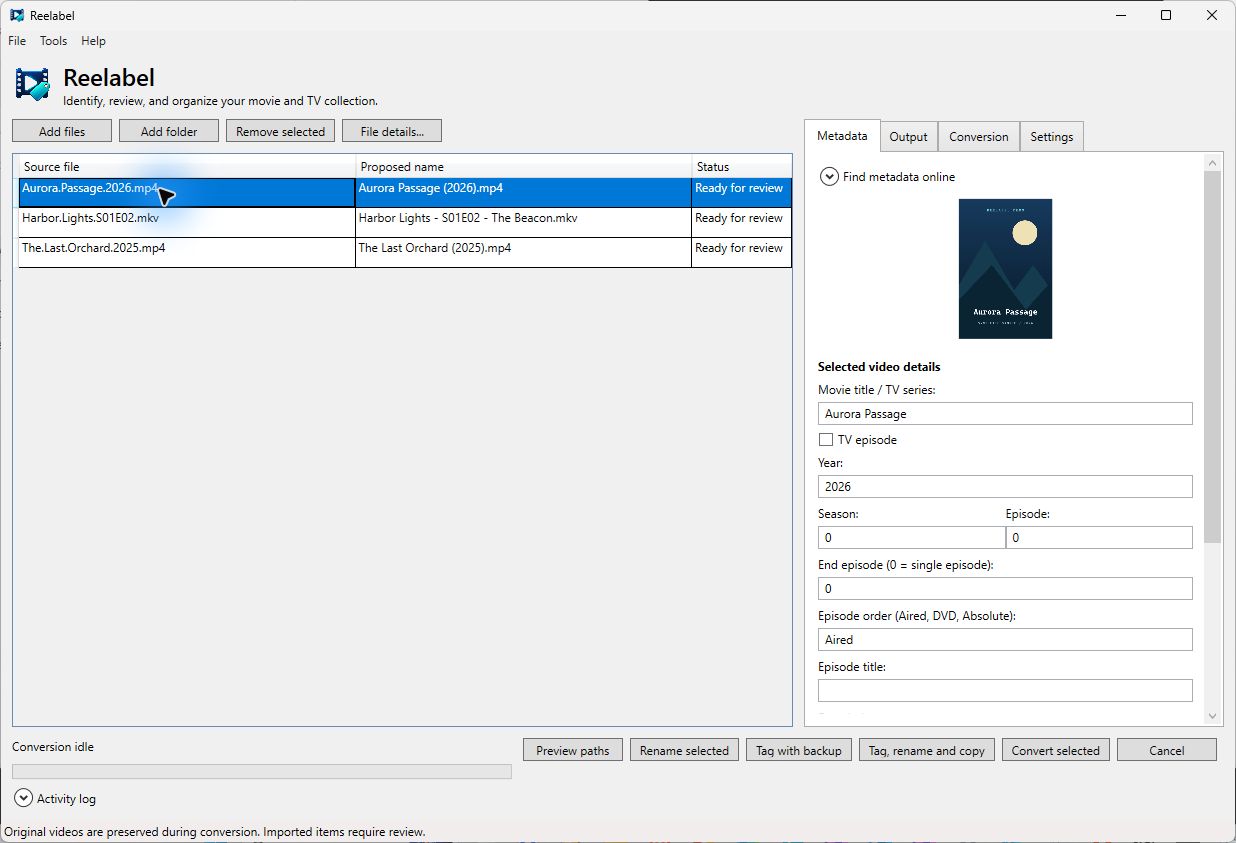Viewport: 1236px width, 843px height.
Task: Click the Conversion idle status text
Action: (x=53, y=747)
